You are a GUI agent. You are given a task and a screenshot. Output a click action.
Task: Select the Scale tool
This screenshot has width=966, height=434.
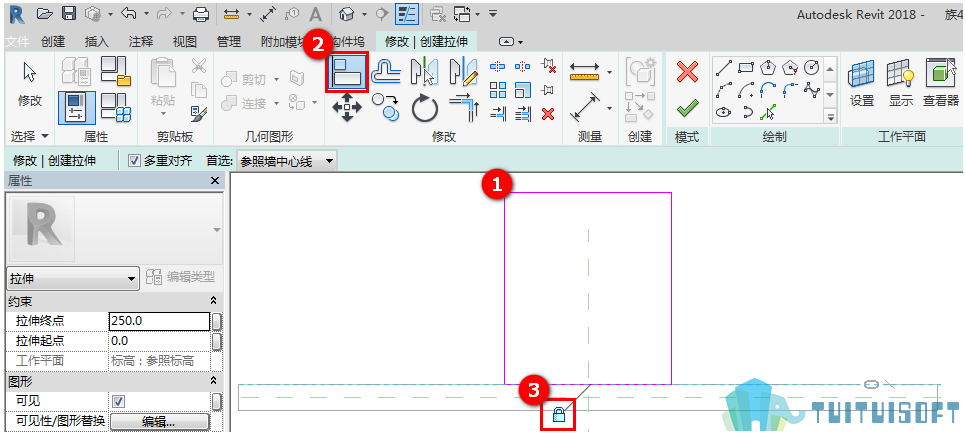point(522,89)
